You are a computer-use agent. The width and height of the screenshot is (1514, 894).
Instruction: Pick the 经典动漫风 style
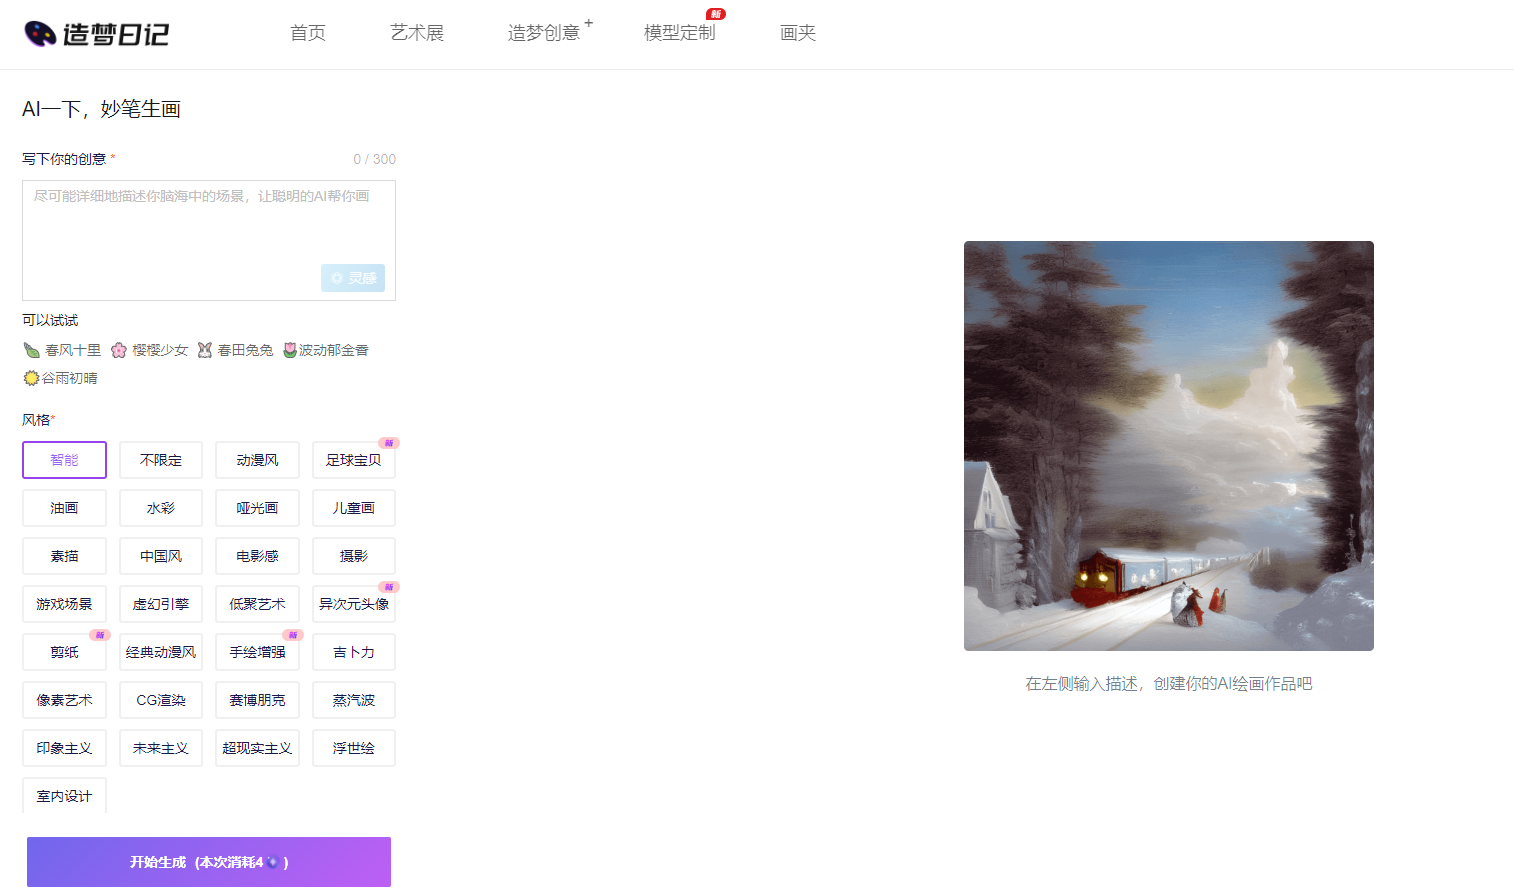(x=161, y=652)
